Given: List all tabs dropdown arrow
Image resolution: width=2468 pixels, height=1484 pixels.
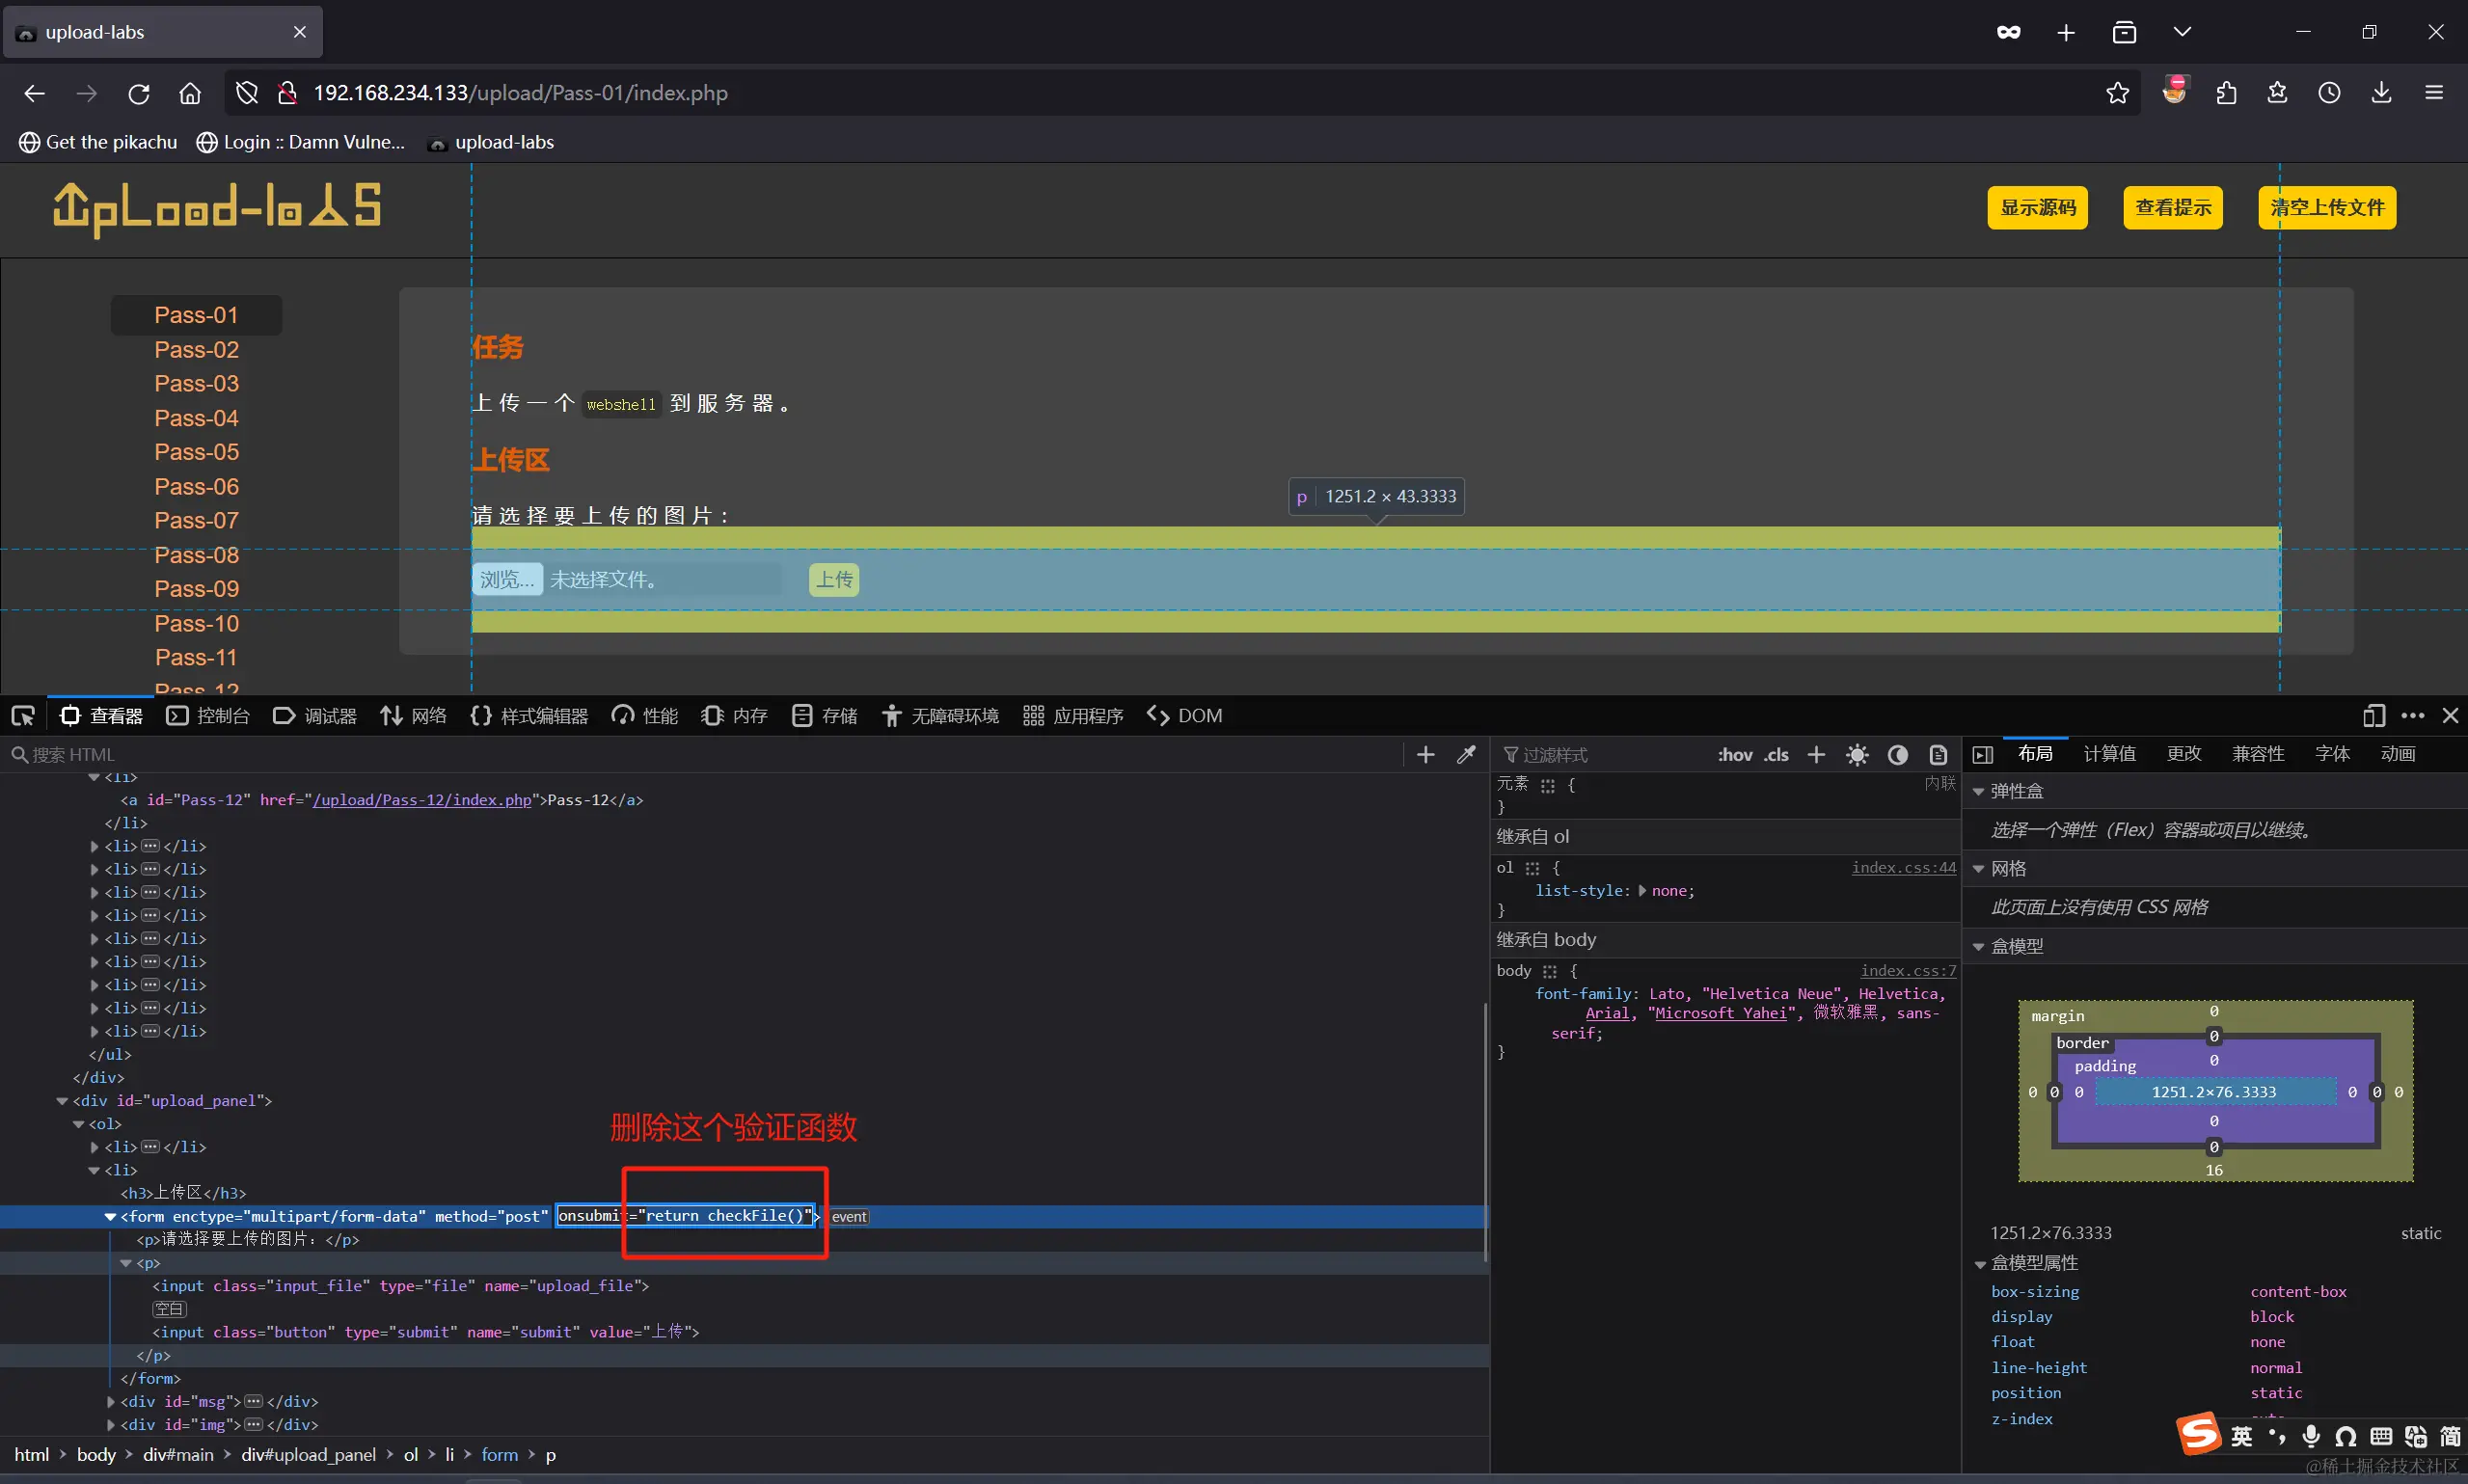Looking at the screenshot, I should click(x=2182, y=32).
